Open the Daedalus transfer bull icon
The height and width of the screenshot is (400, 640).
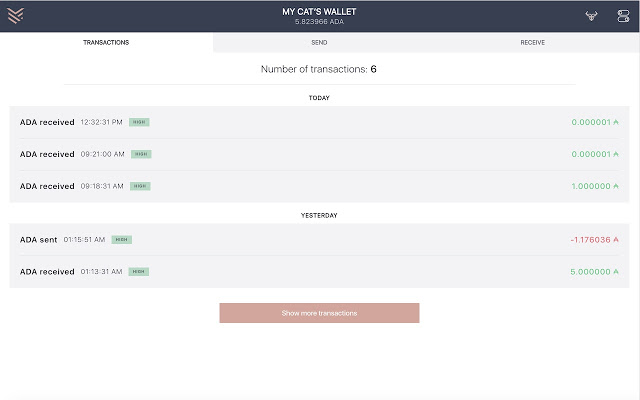click(x=592, y=16)
